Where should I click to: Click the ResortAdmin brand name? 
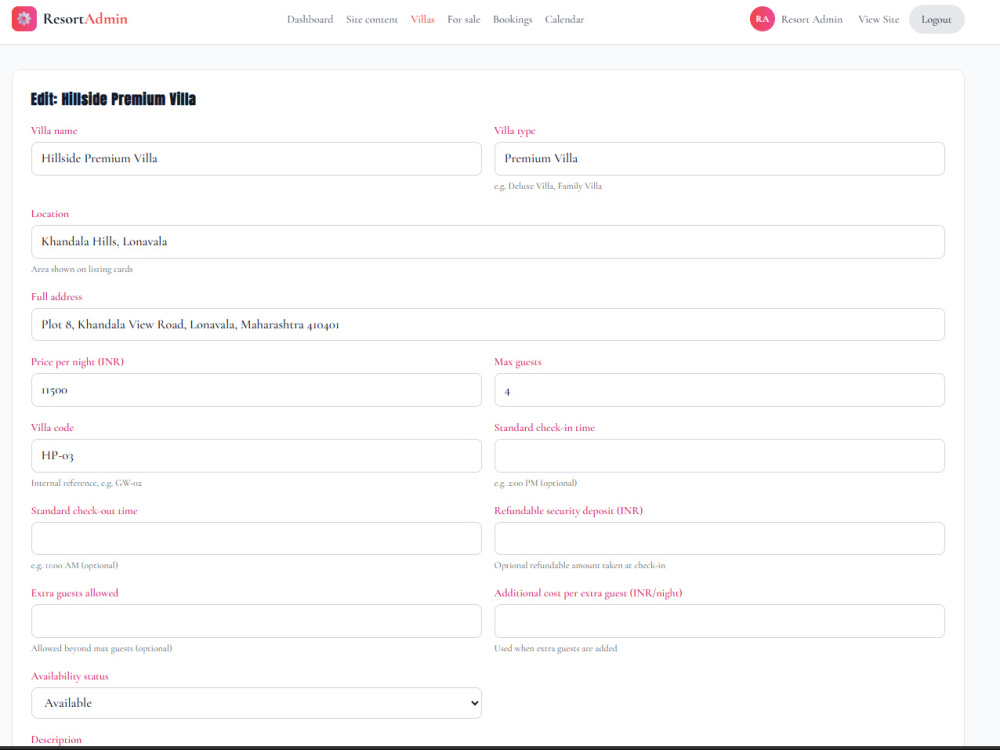click(85, 19)
